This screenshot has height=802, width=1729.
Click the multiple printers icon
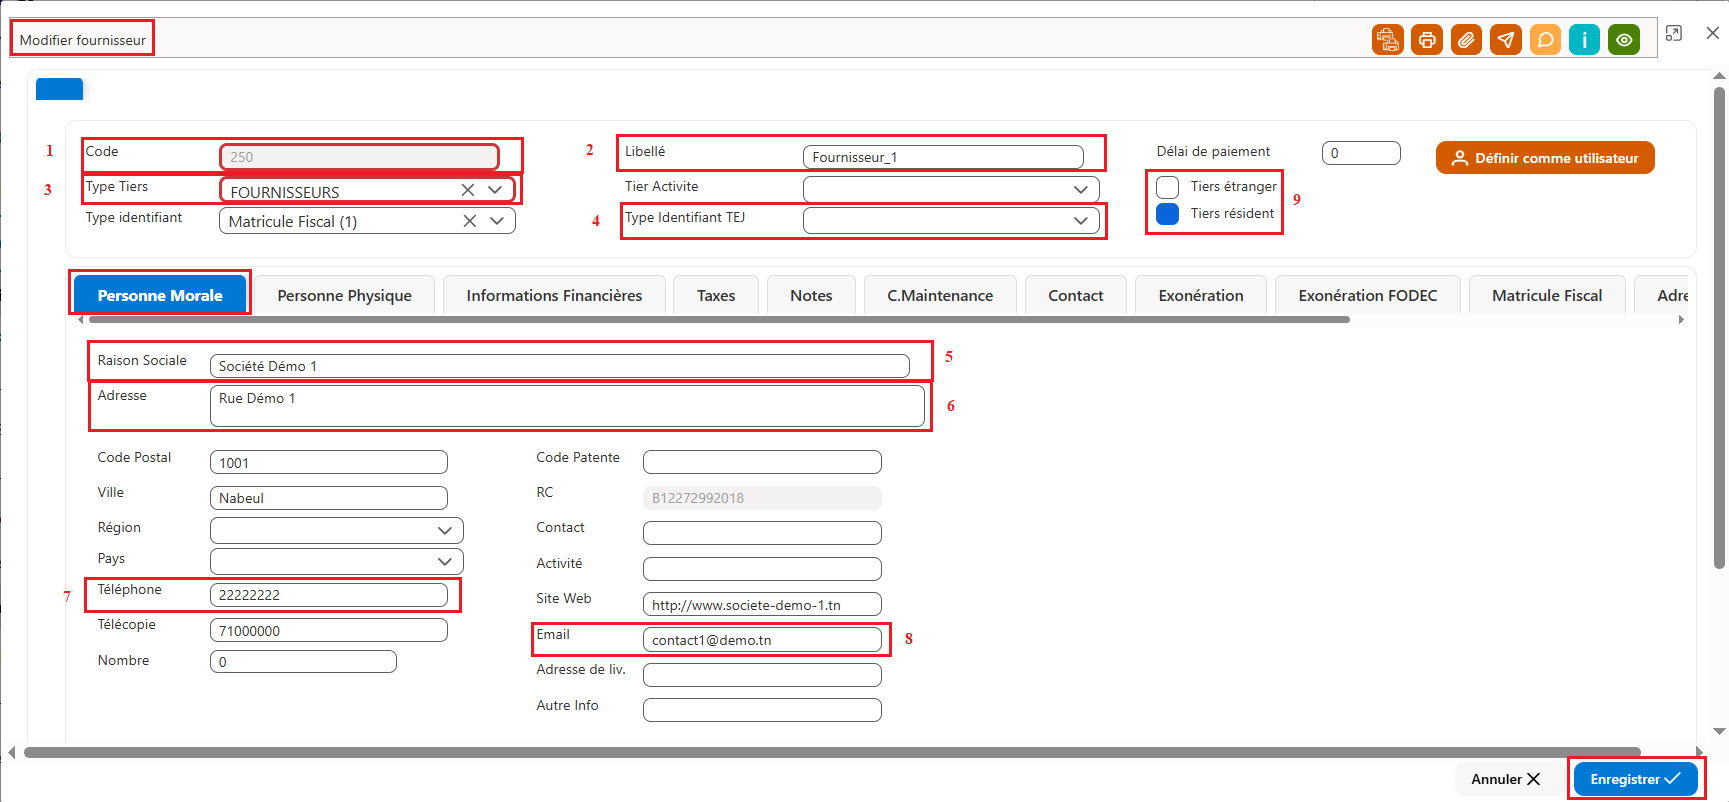point(1387,40)
